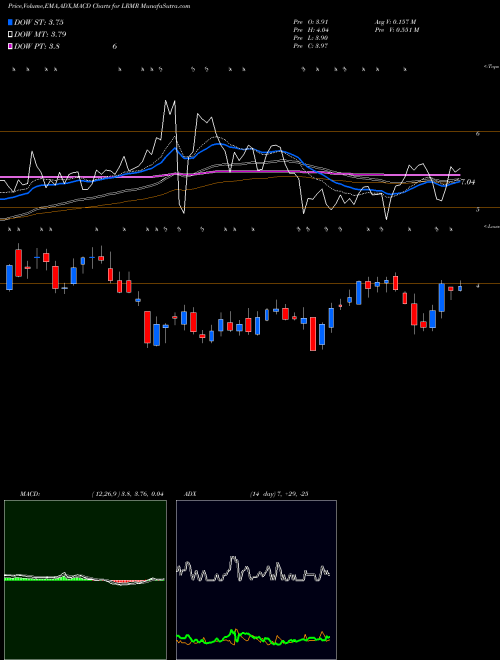The width and height of the screenshot is (500, 660).
Task: Click the 'Pre L: 3.90' value
Action: [311, 38]
